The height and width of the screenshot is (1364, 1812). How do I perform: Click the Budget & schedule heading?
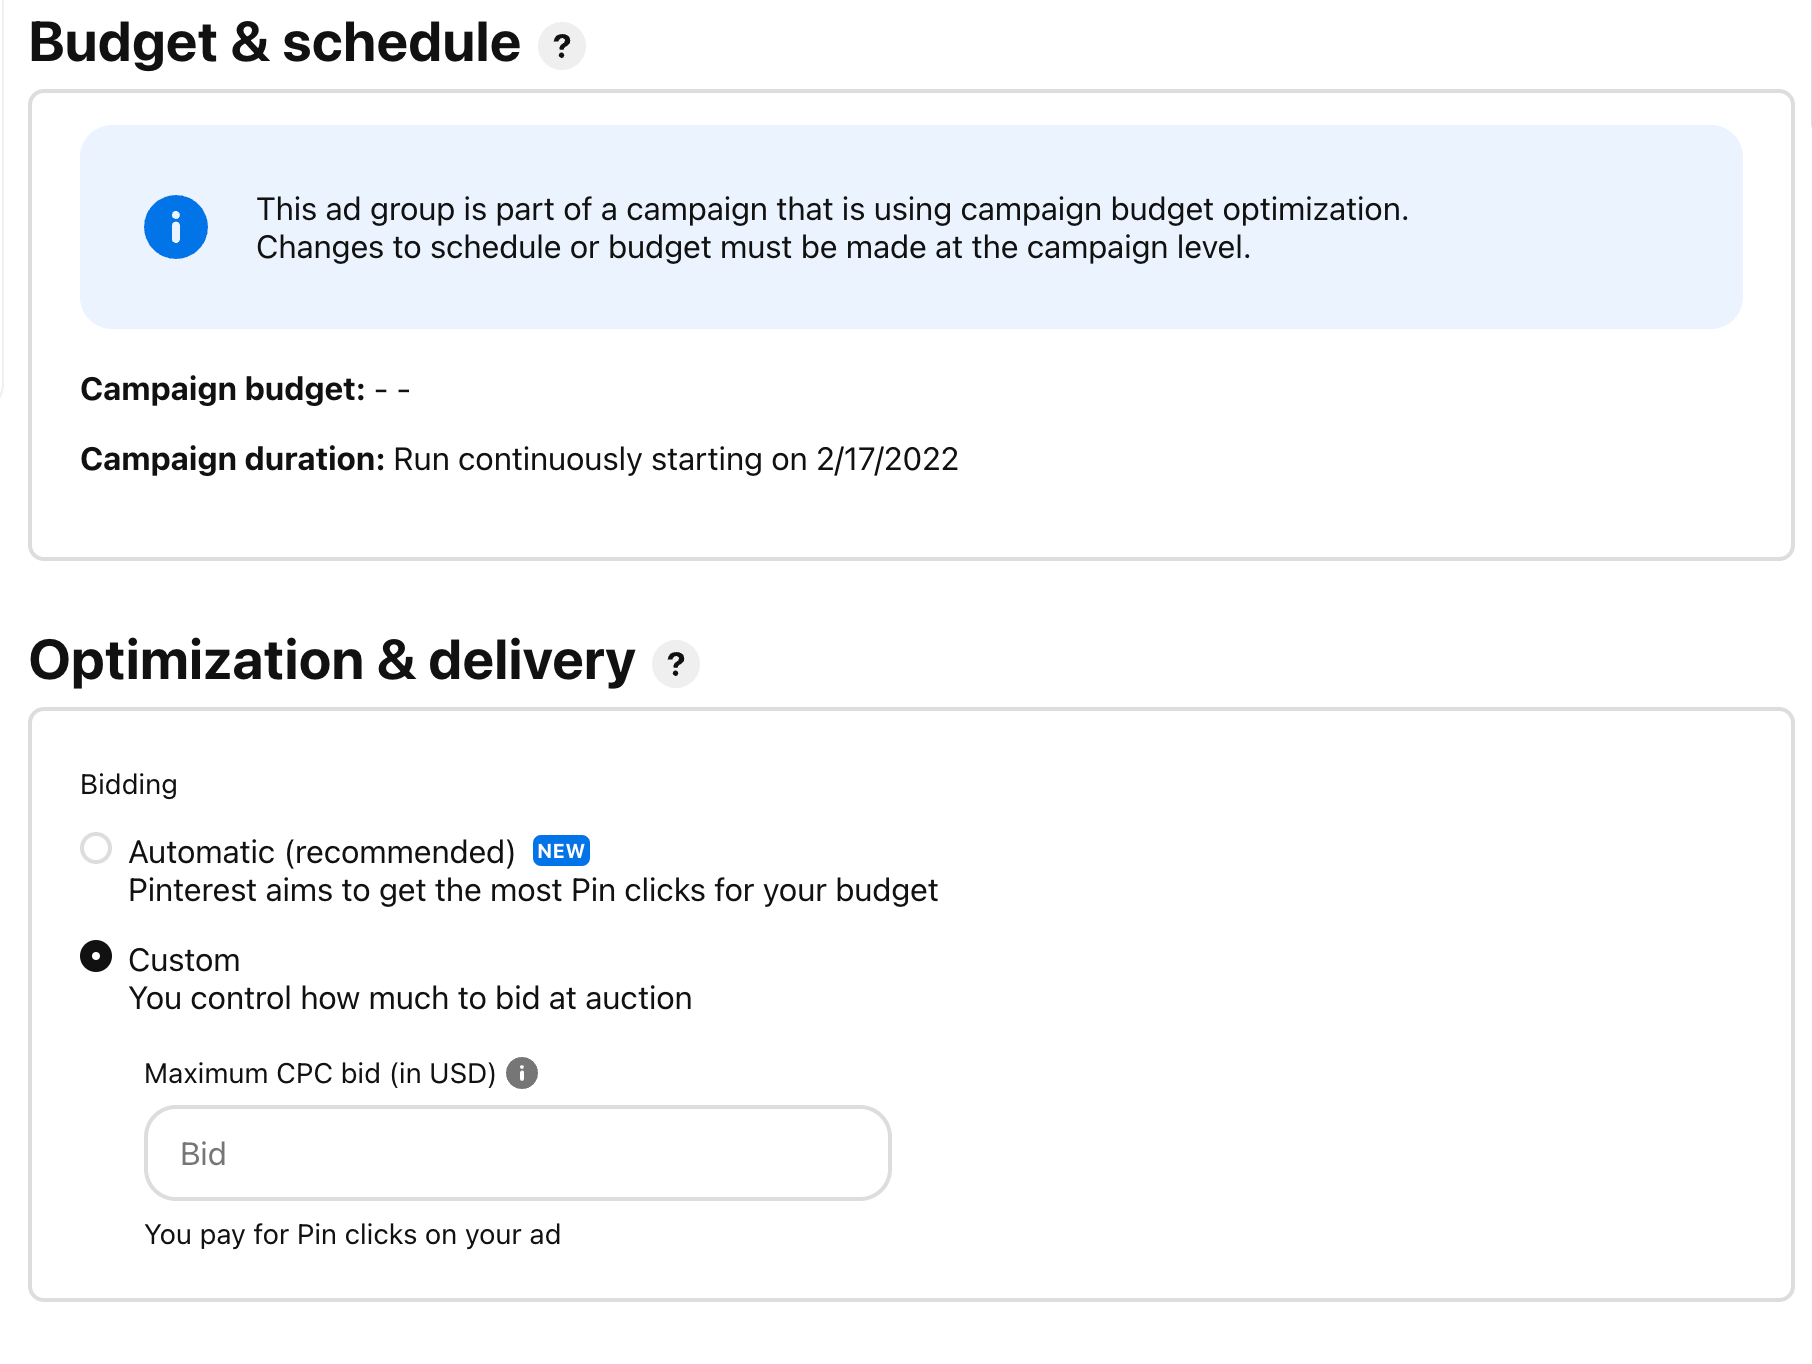pyautogui.click(x=275, y=43)
